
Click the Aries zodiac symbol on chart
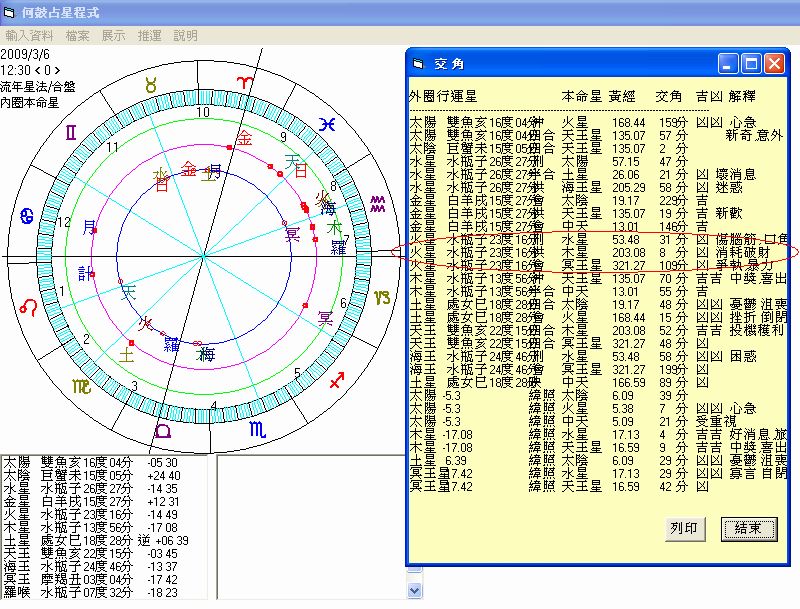[x=244, y=80]
